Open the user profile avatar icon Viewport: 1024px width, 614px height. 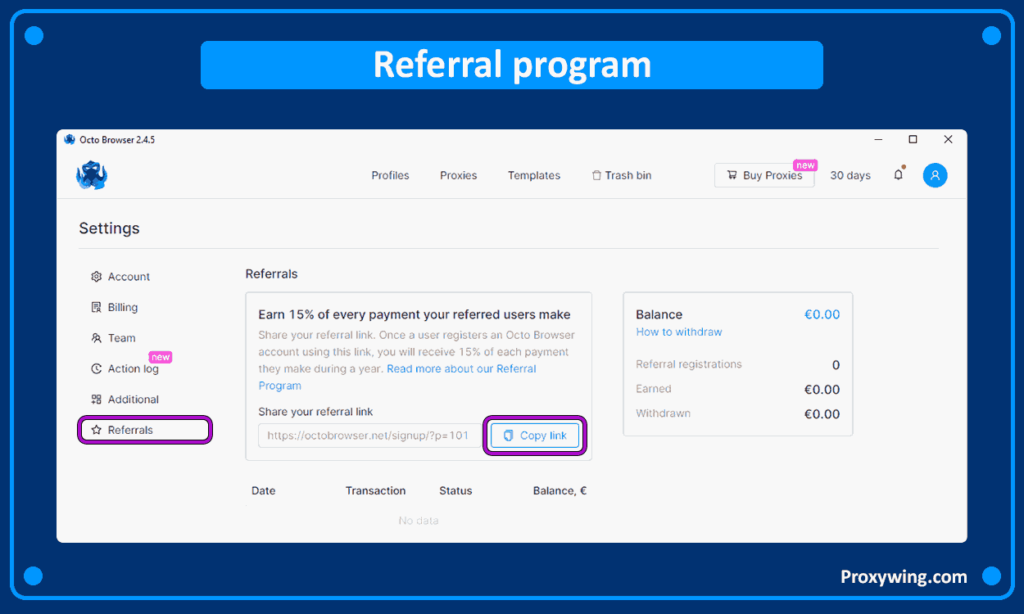click(935, 175)
